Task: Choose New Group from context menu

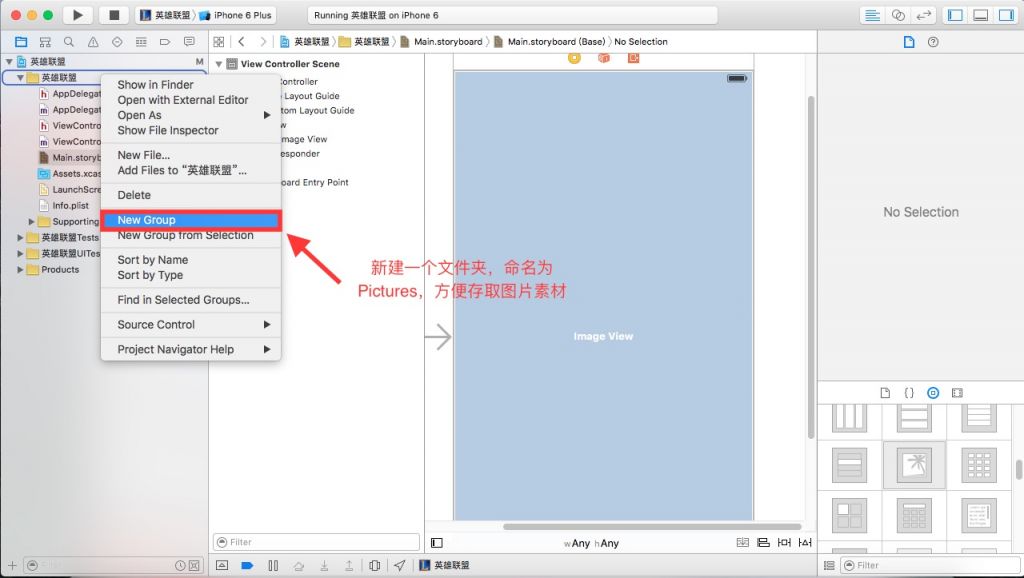Action: click(x=146, y=220)
